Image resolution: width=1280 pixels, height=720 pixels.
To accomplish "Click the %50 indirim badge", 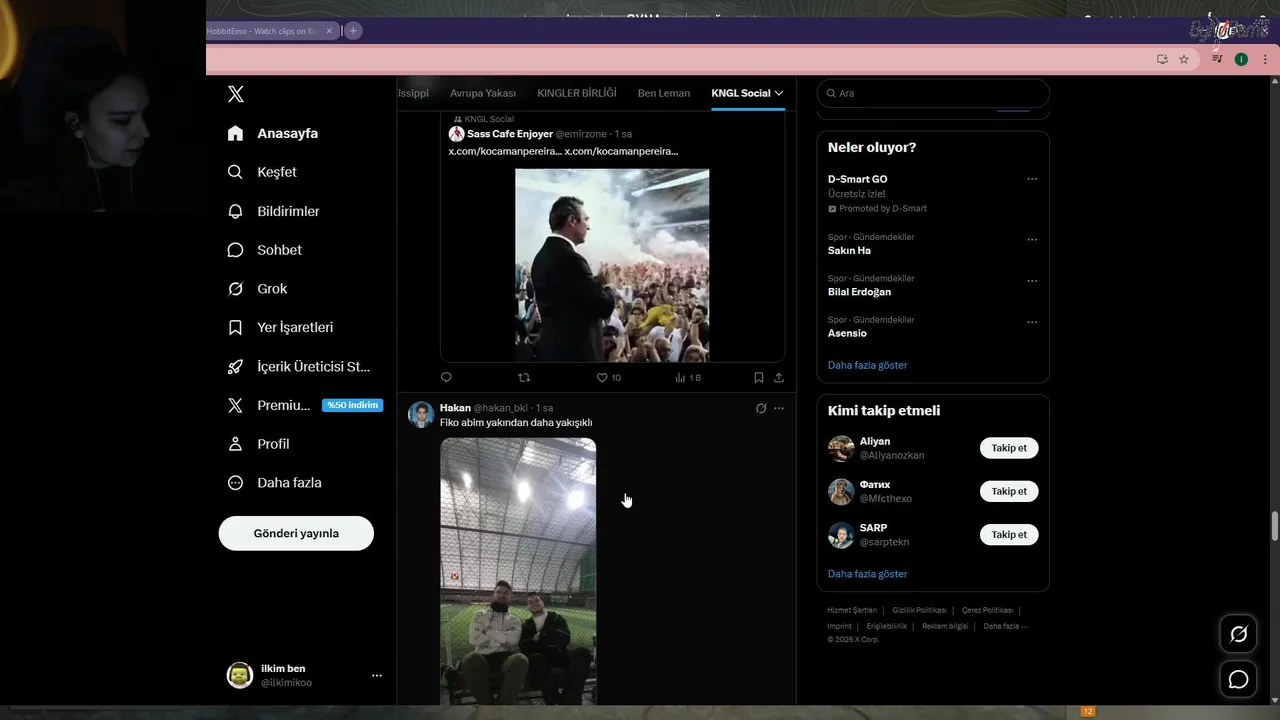I will (x=353, y=405).
